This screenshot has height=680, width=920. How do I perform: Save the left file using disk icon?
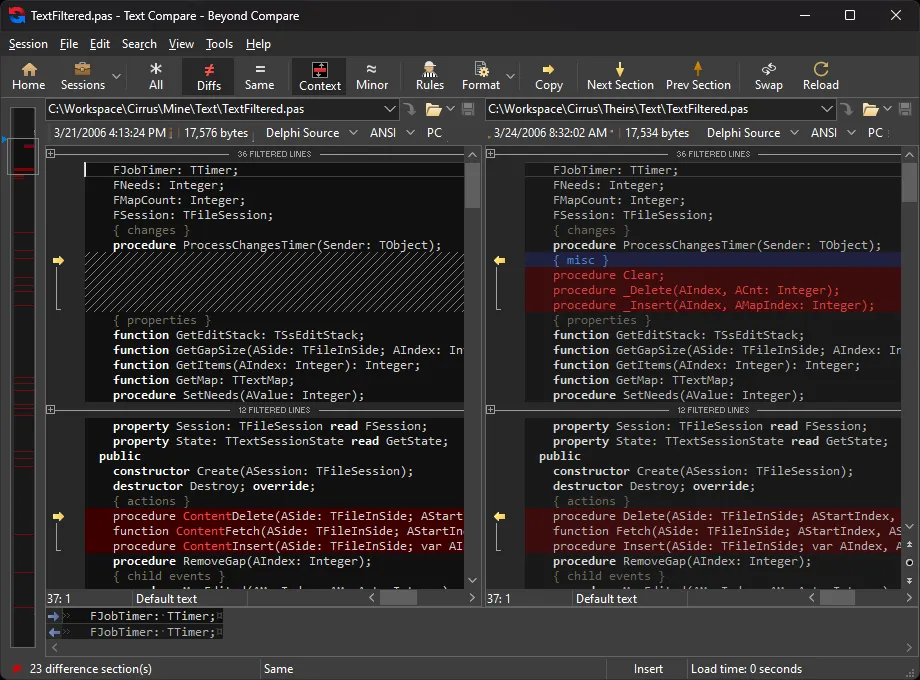466,109
